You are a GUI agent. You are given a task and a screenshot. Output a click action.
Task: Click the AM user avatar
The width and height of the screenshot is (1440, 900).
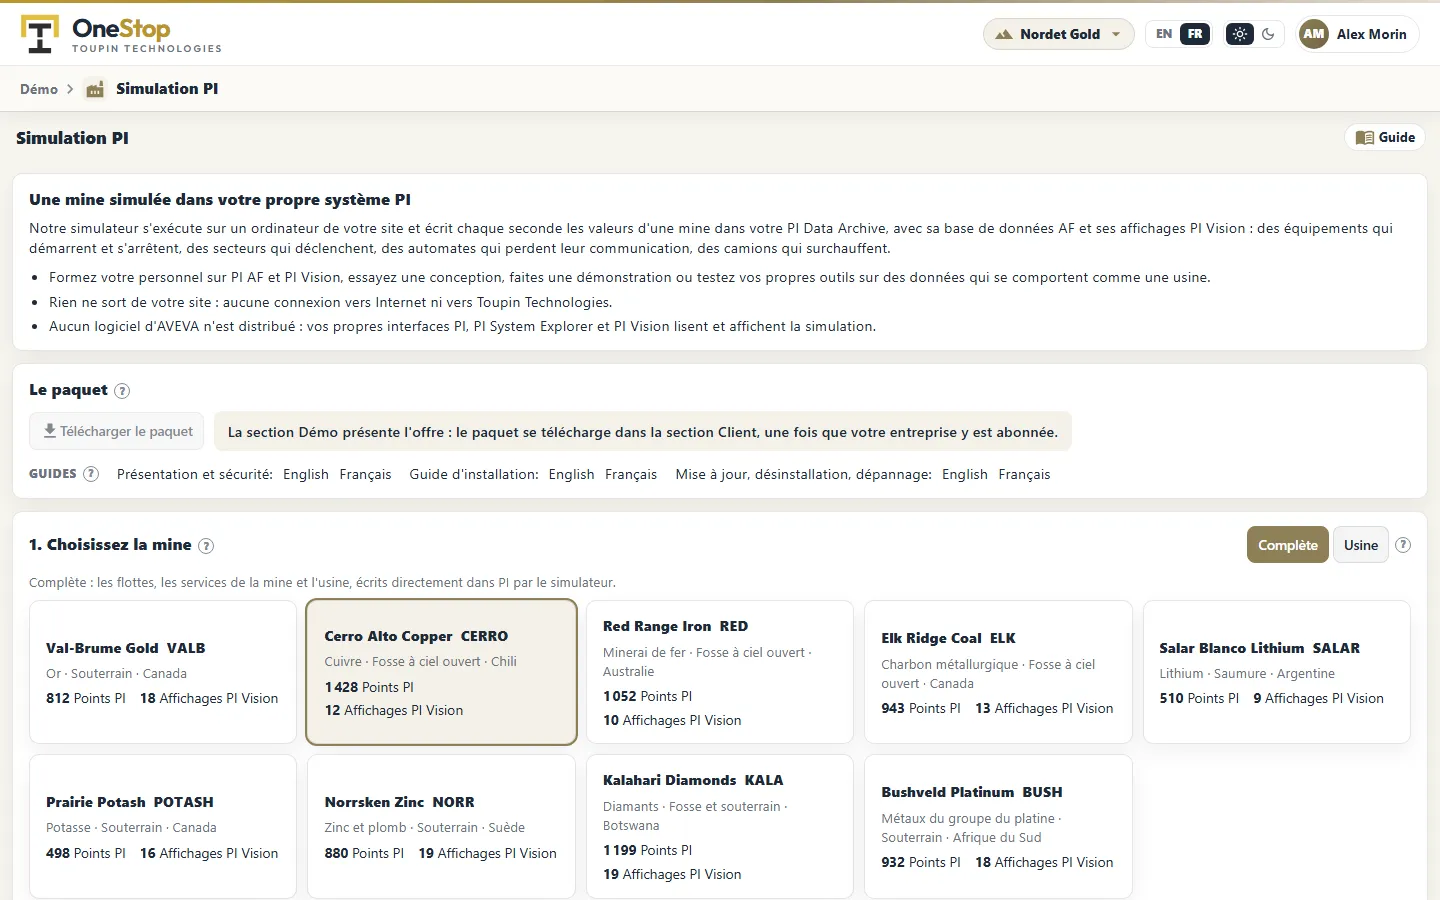click(x=1314, y=34)
